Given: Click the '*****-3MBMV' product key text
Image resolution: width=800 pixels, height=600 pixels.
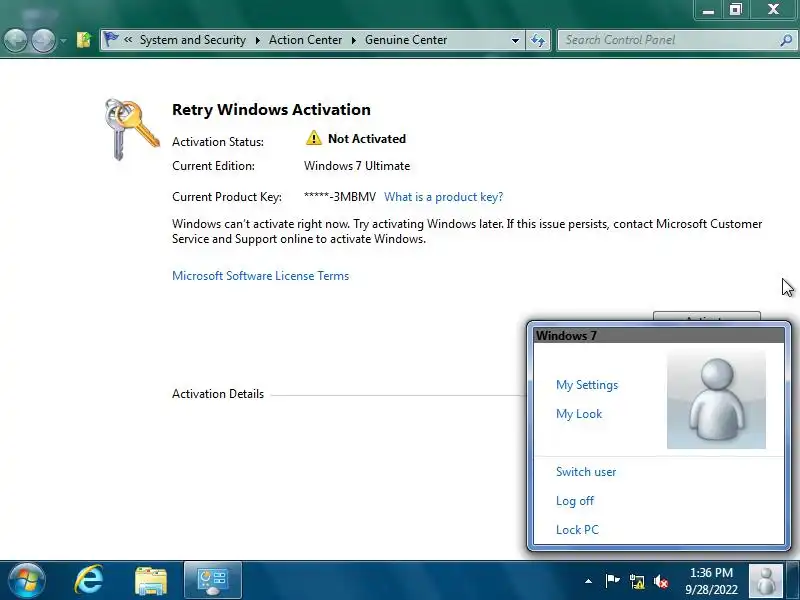Looking at the screenshot, I should (340, 197).
